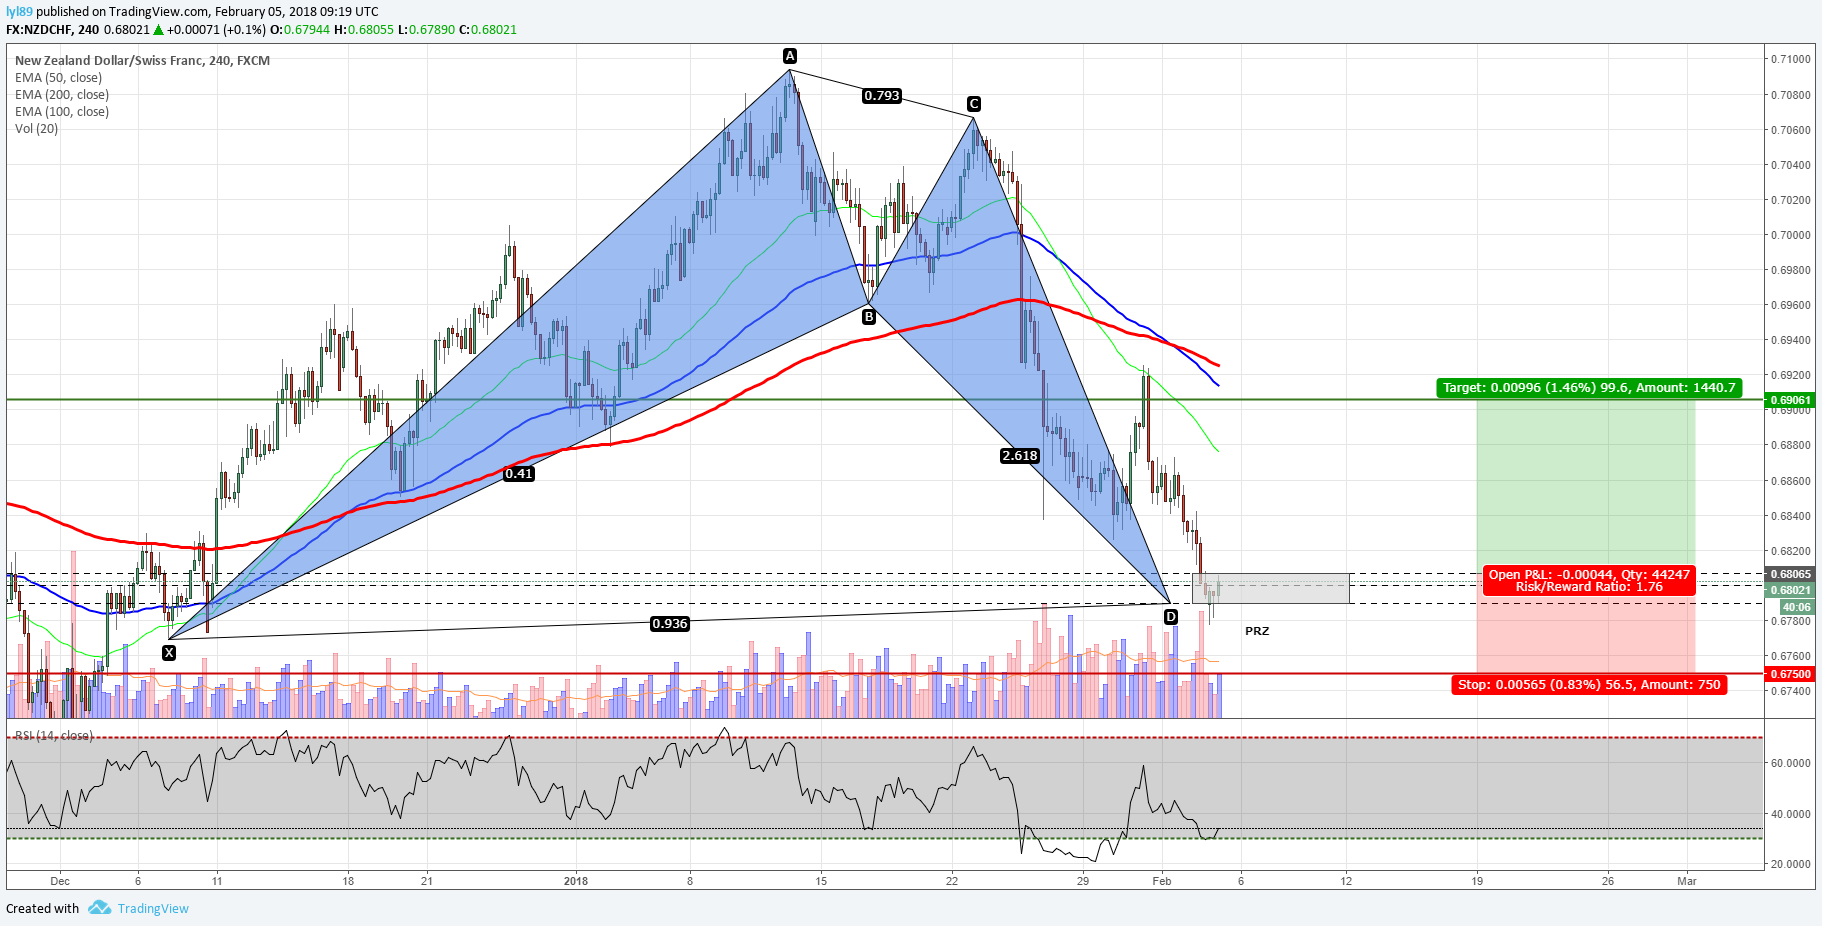This screenshot has height=926, width=1822.
Task: Select the red Stop label box
Action: coord(1589,685)
